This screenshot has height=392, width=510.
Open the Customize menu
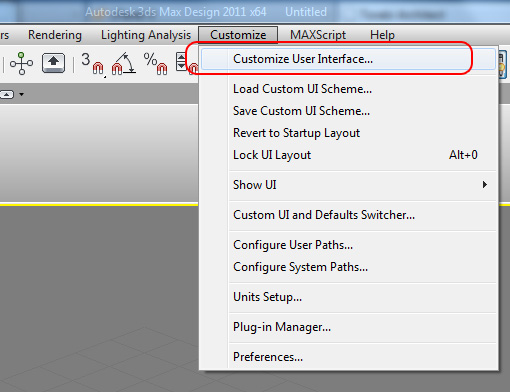238,35
